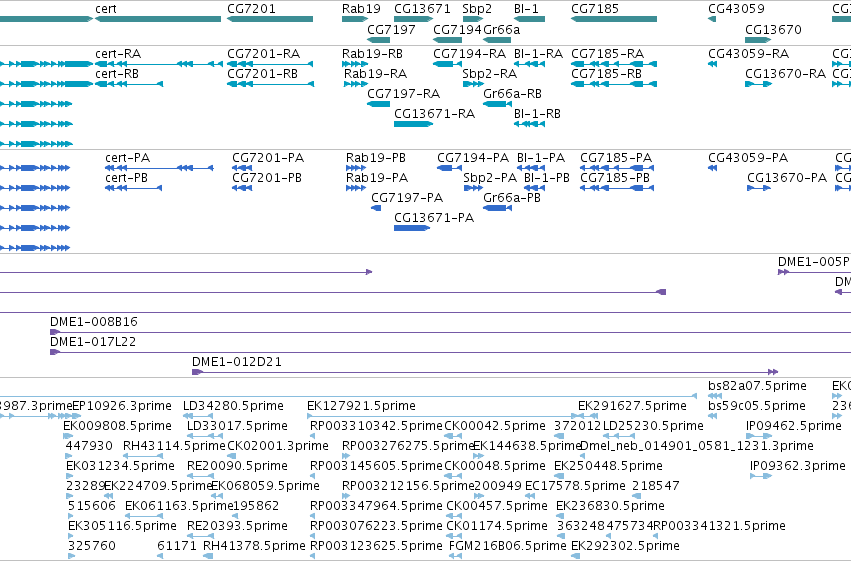Screen dimensions: 851x561
Task: Click the Sbp2-PA protein label
Action: click(490, 177)
